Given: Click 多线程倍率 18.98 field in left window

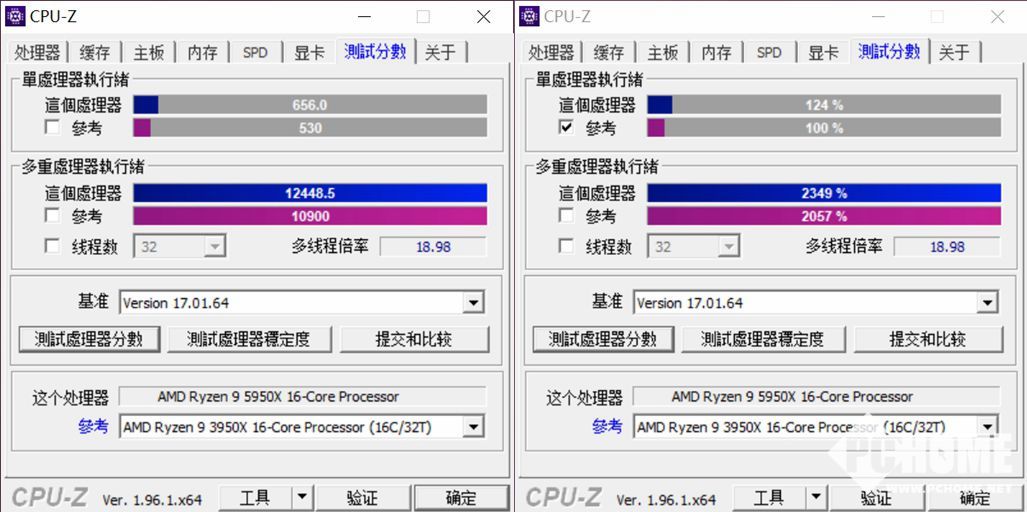Looking at the screenshot, I should click(433, 247).
